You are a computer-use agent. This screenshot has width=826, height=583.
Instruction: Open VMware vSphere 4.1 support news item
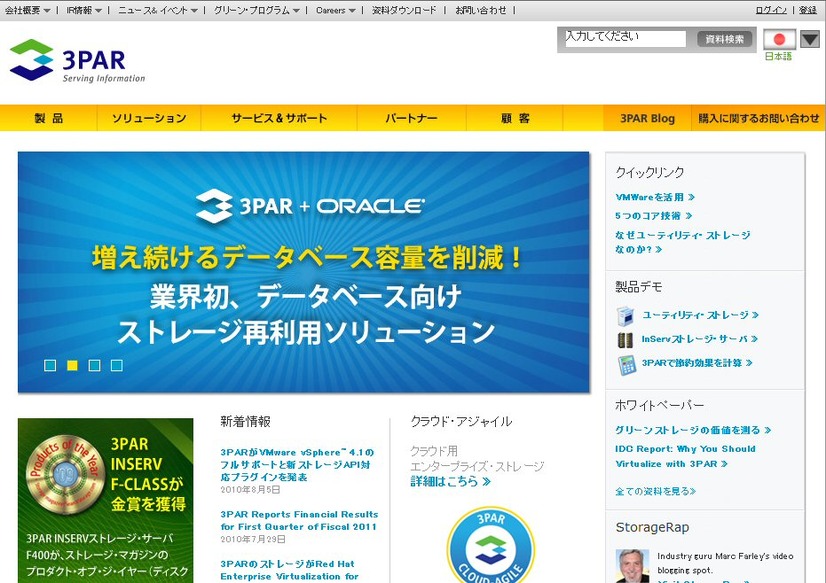(x=297, y=465)
